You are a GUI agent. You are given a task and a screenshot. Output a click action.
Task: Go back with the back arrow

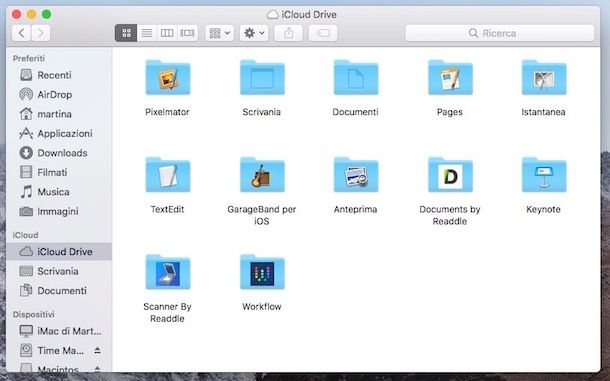(x=21, y=33)
